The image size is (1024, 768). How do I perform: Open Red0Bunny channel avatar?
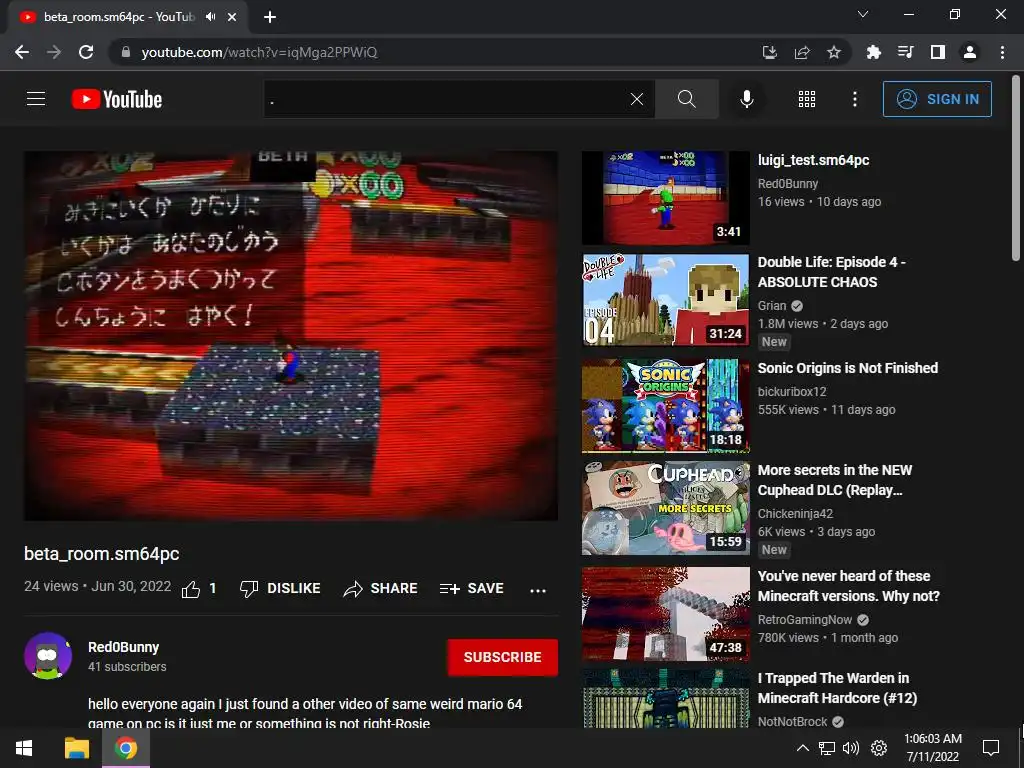(x=48, y=656)
